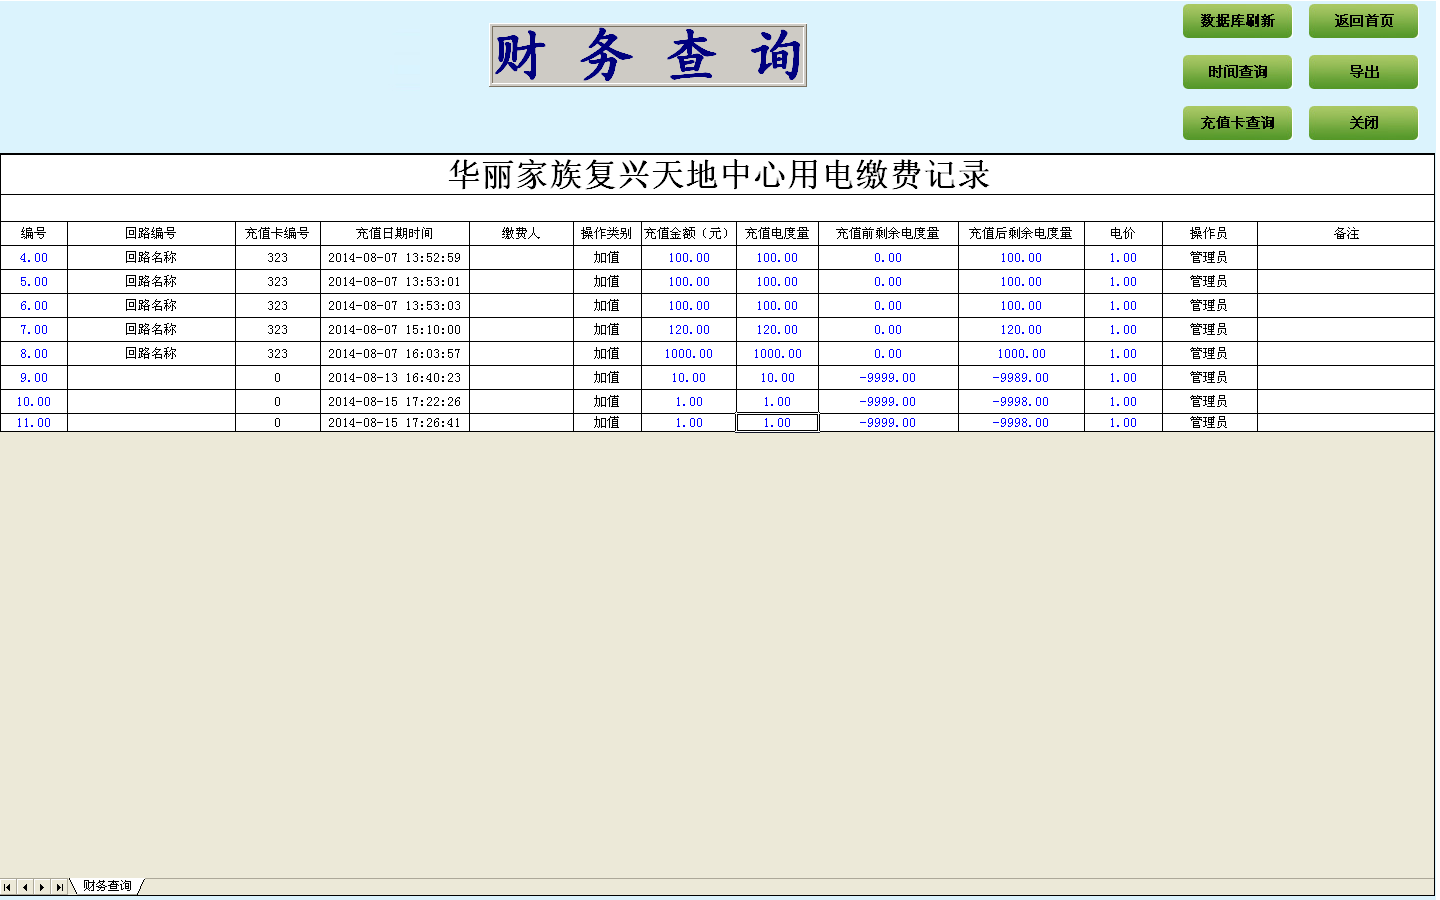Select record number cell 6.00
Screen dimensions: 1440x900
click(x=34, y=306)
